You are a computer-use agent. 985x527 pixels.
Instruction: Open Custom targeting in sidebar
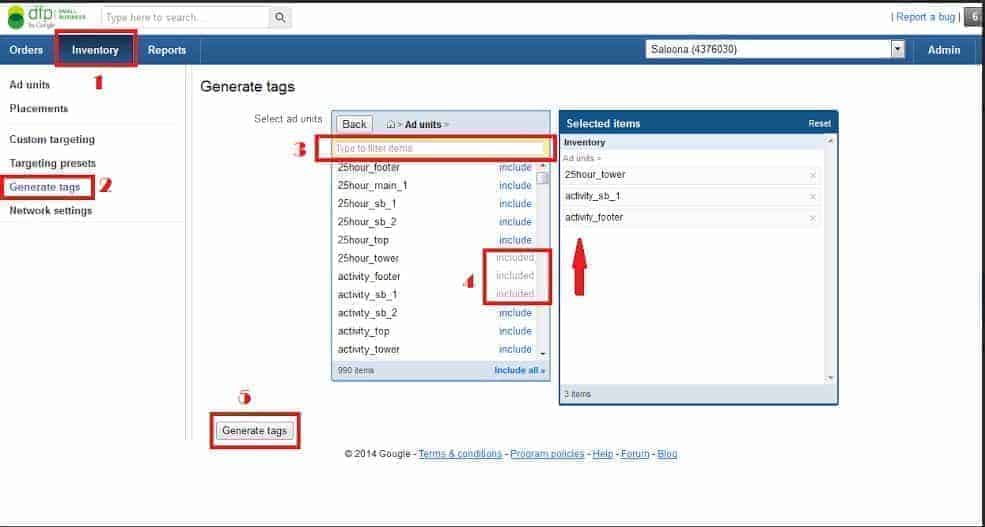pos(52,139)
